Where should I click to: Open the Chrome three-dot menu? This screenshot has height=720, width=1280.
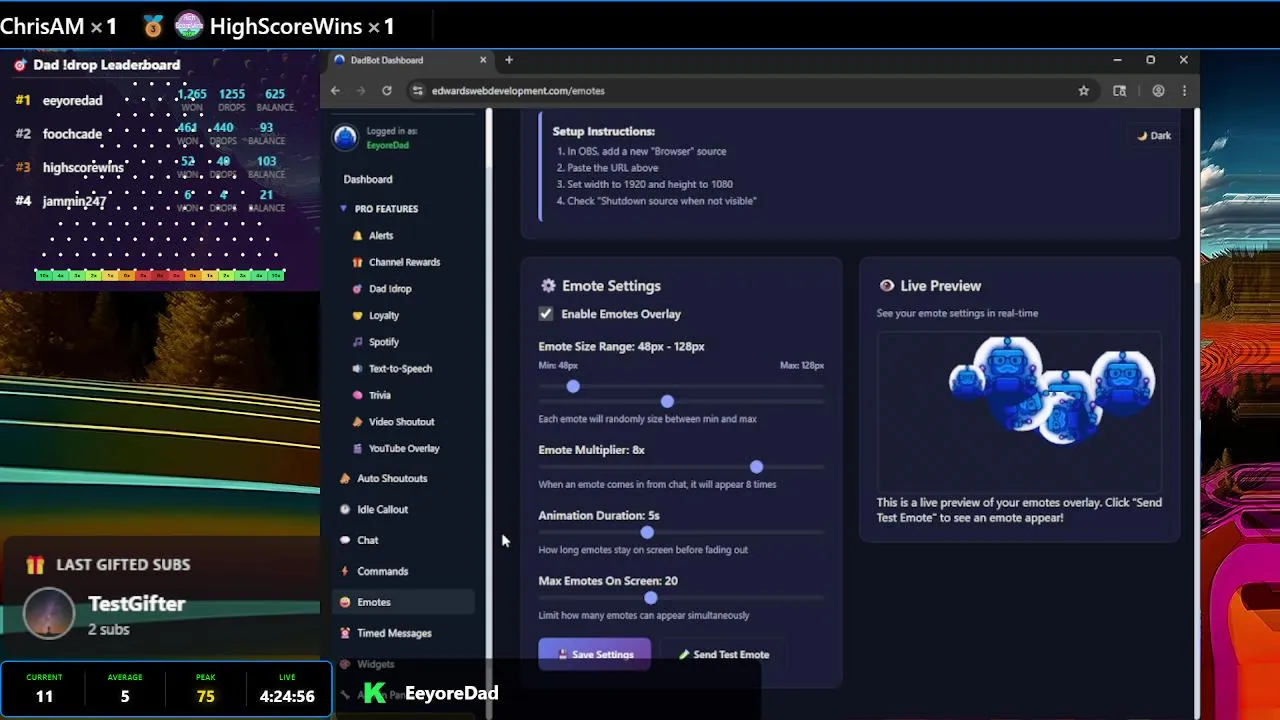[1184, 90]
